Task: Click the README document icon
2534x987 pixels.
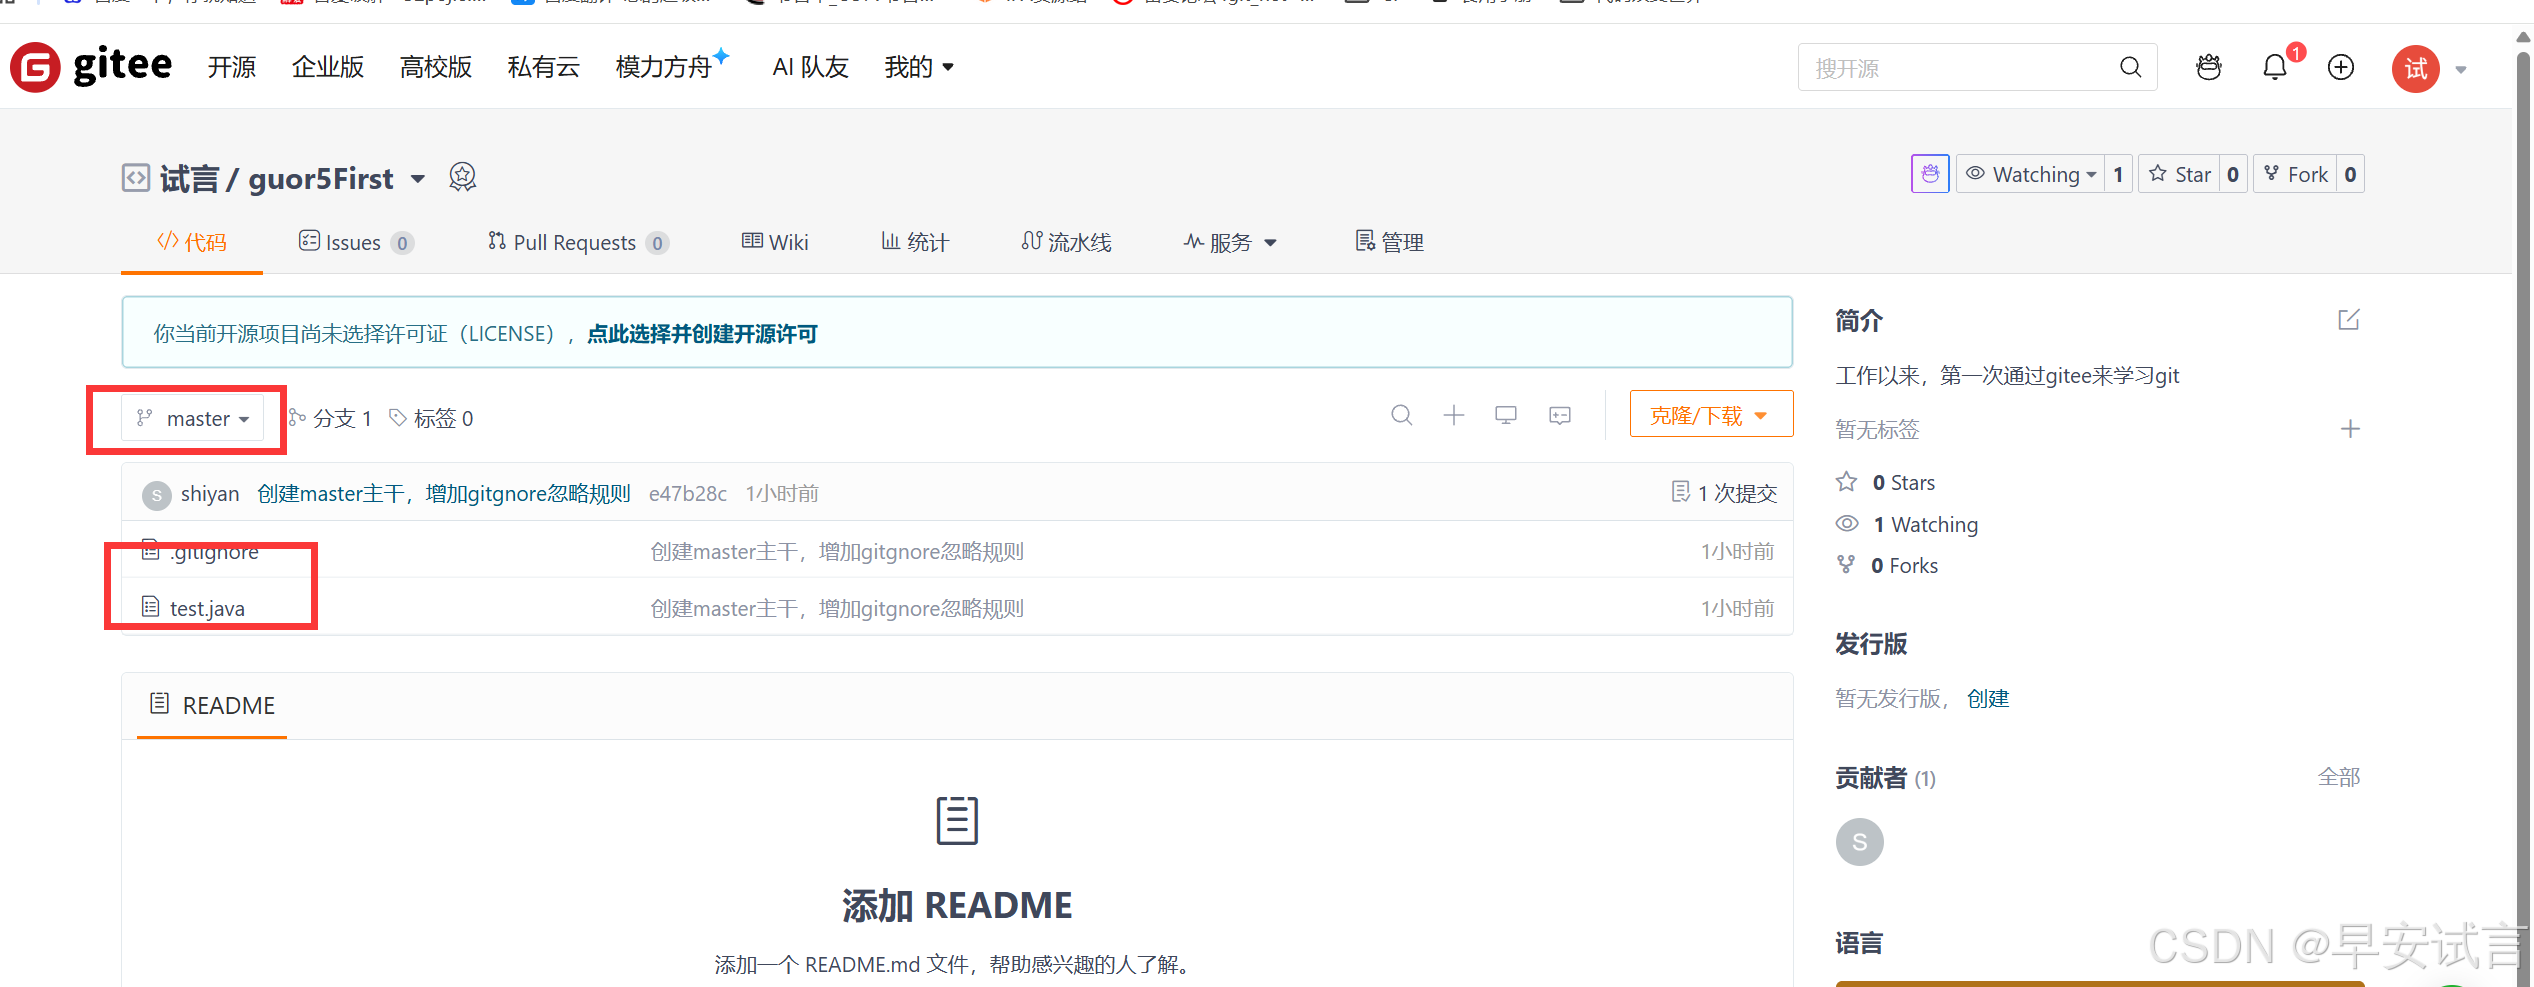Action: [x=159, y=704]
